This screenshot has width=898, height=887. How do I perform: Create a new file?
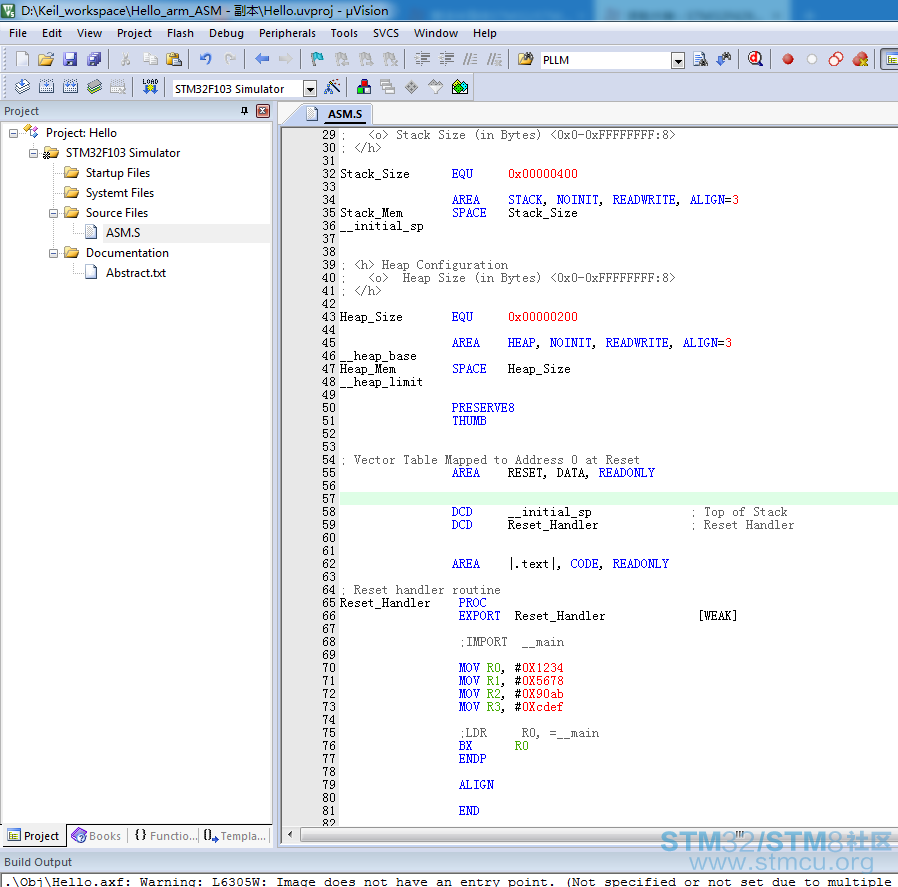[x=22, y=60]
